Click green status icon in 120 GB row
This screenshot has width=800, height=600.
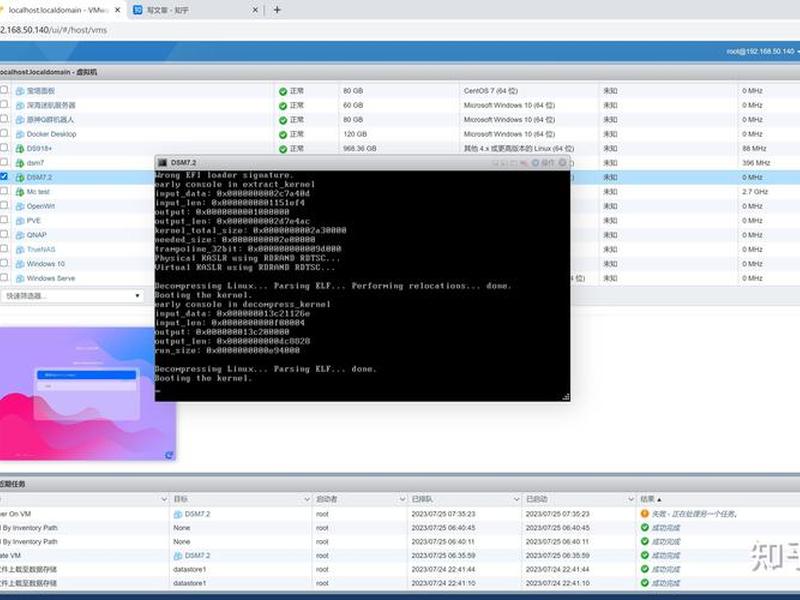[283, 135]
